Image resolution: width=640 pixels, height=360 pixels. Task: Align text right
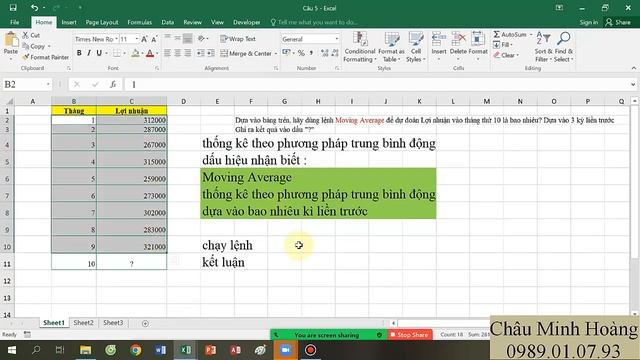point(187,53)
